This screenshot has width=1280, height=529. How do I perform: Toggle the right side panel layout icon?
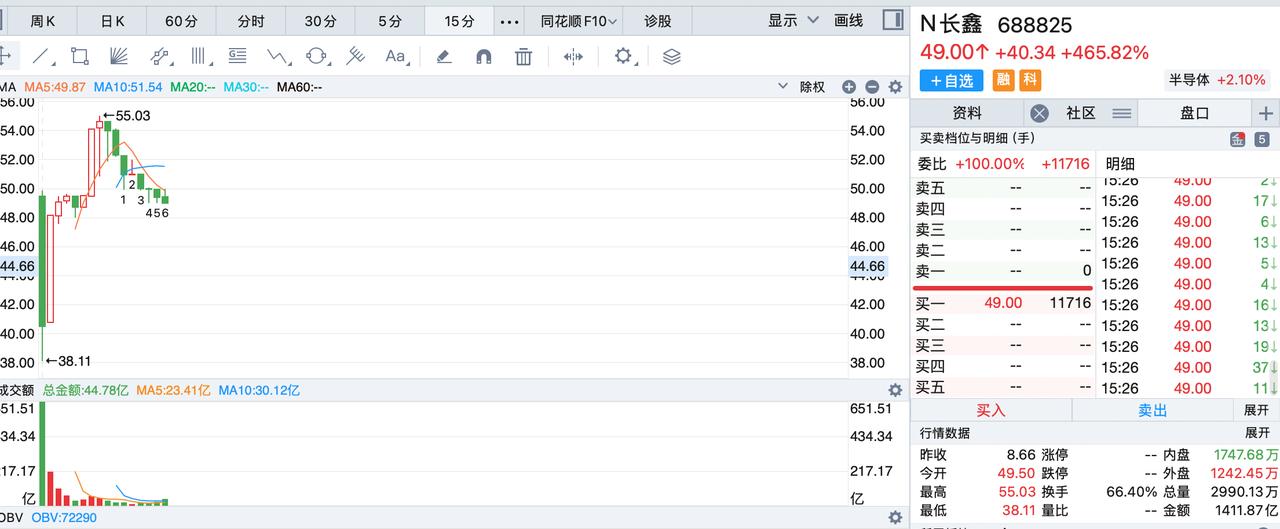894,20
